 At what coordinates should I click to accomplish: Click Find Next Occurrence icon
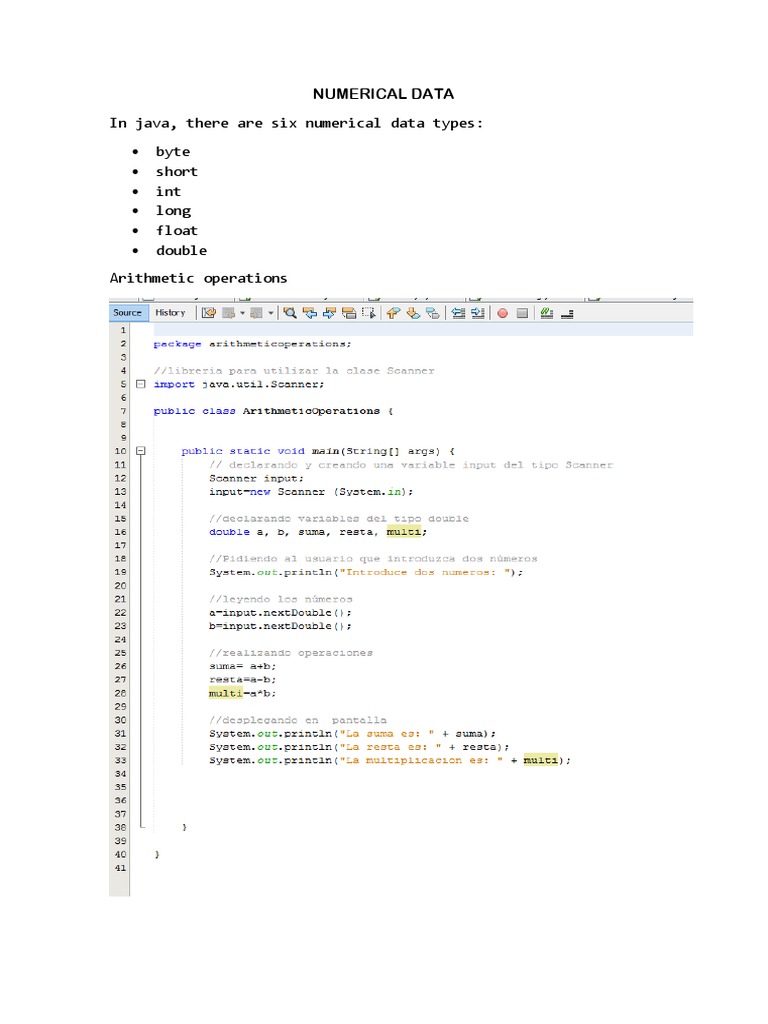[x=329, y=313]
